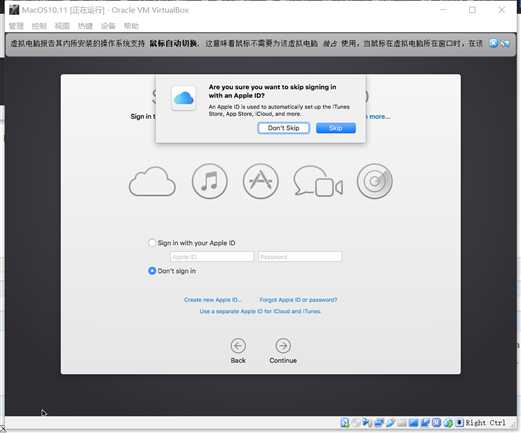Click the display settings status icon

pyautogui.click(x=413, y=423)
